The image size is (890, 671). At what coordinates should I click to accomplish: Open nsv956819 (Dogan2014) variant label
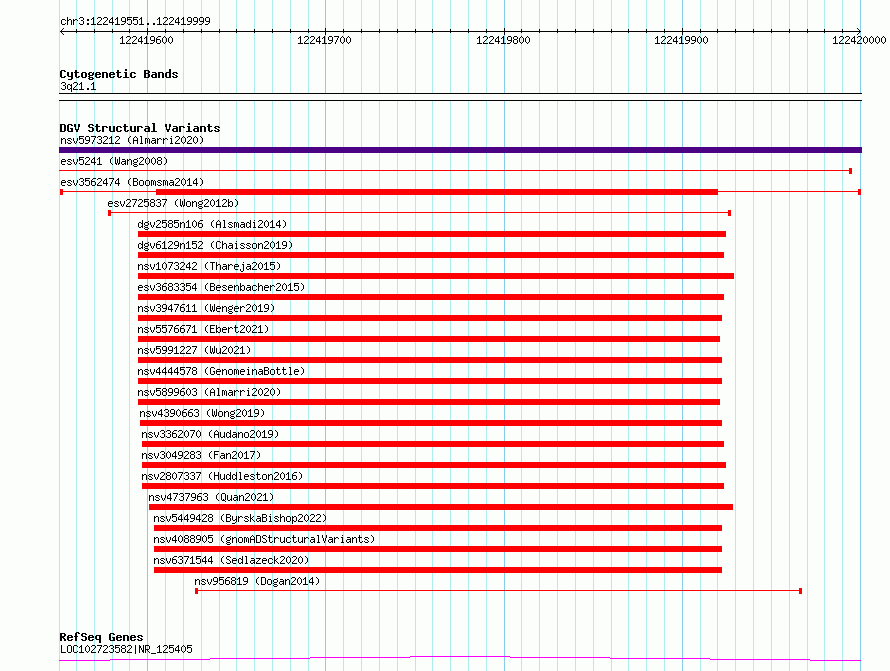click(257, 581)
